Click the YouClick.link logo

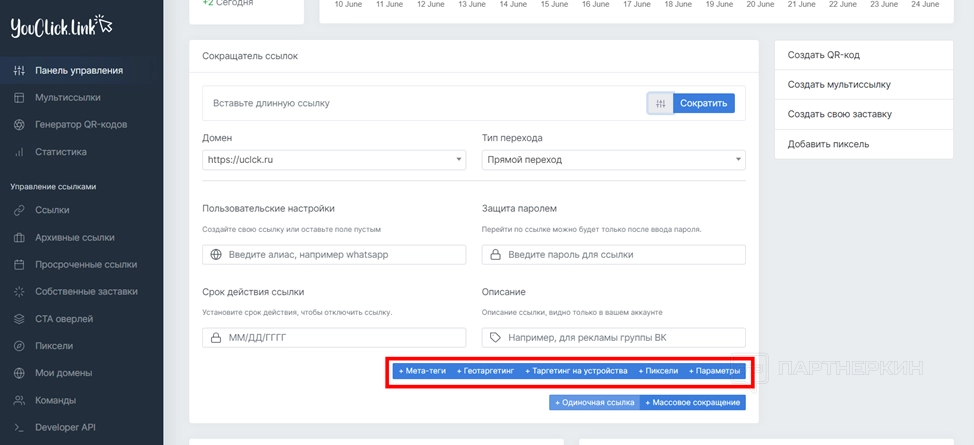coord(61,26)
